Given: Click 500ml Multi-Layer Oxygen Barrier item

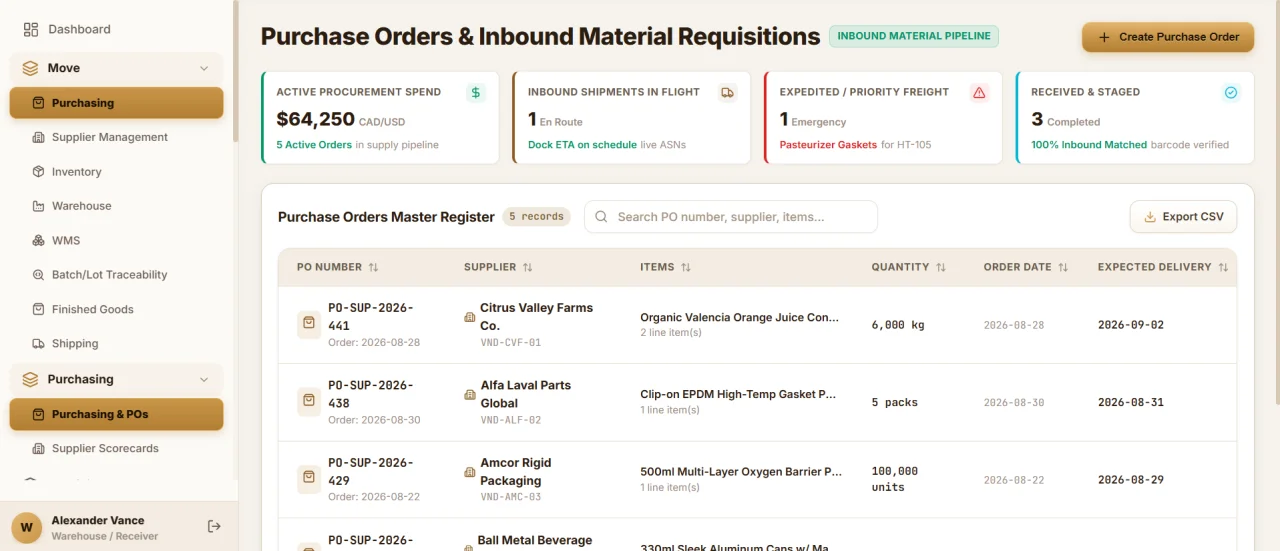Looking at the screenshot, I should click(x=741, y=472).
